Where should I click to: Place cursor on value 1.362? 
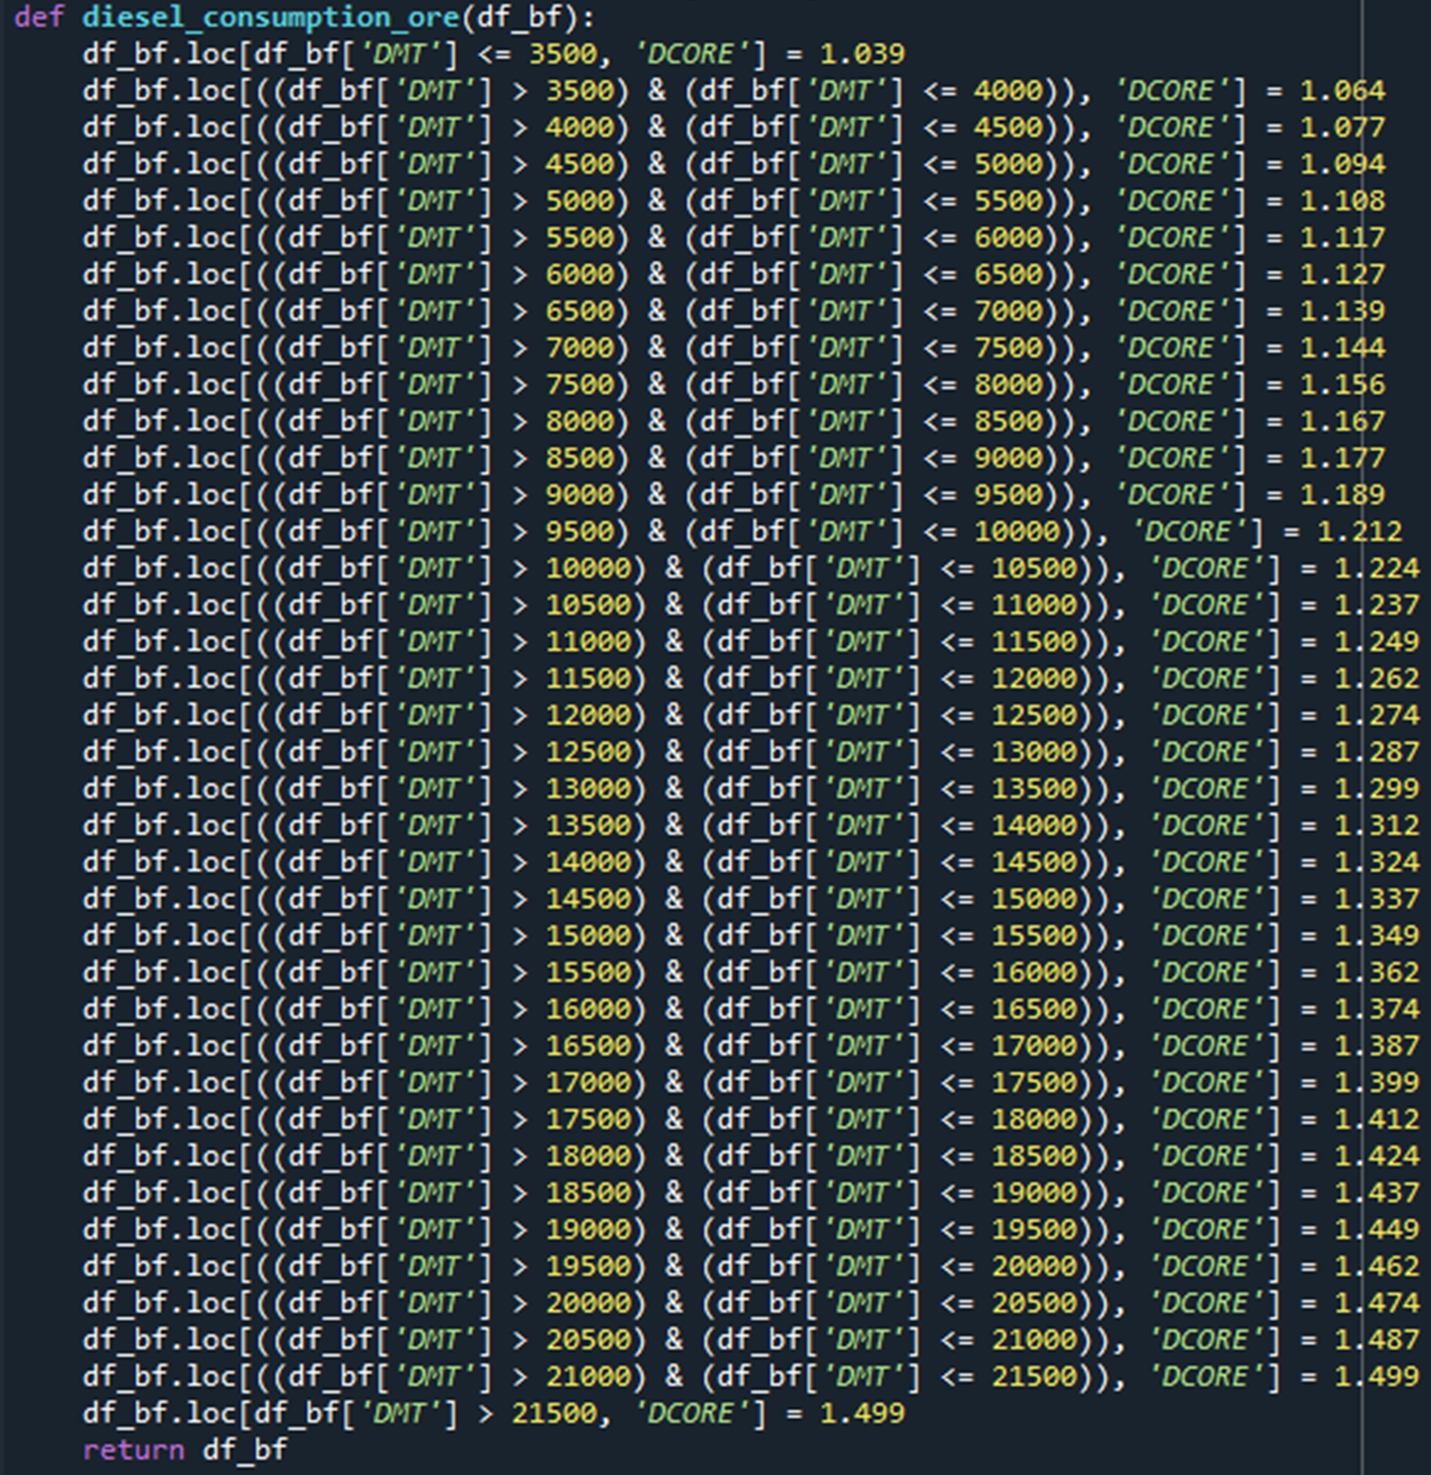(x=1377, y=972)
